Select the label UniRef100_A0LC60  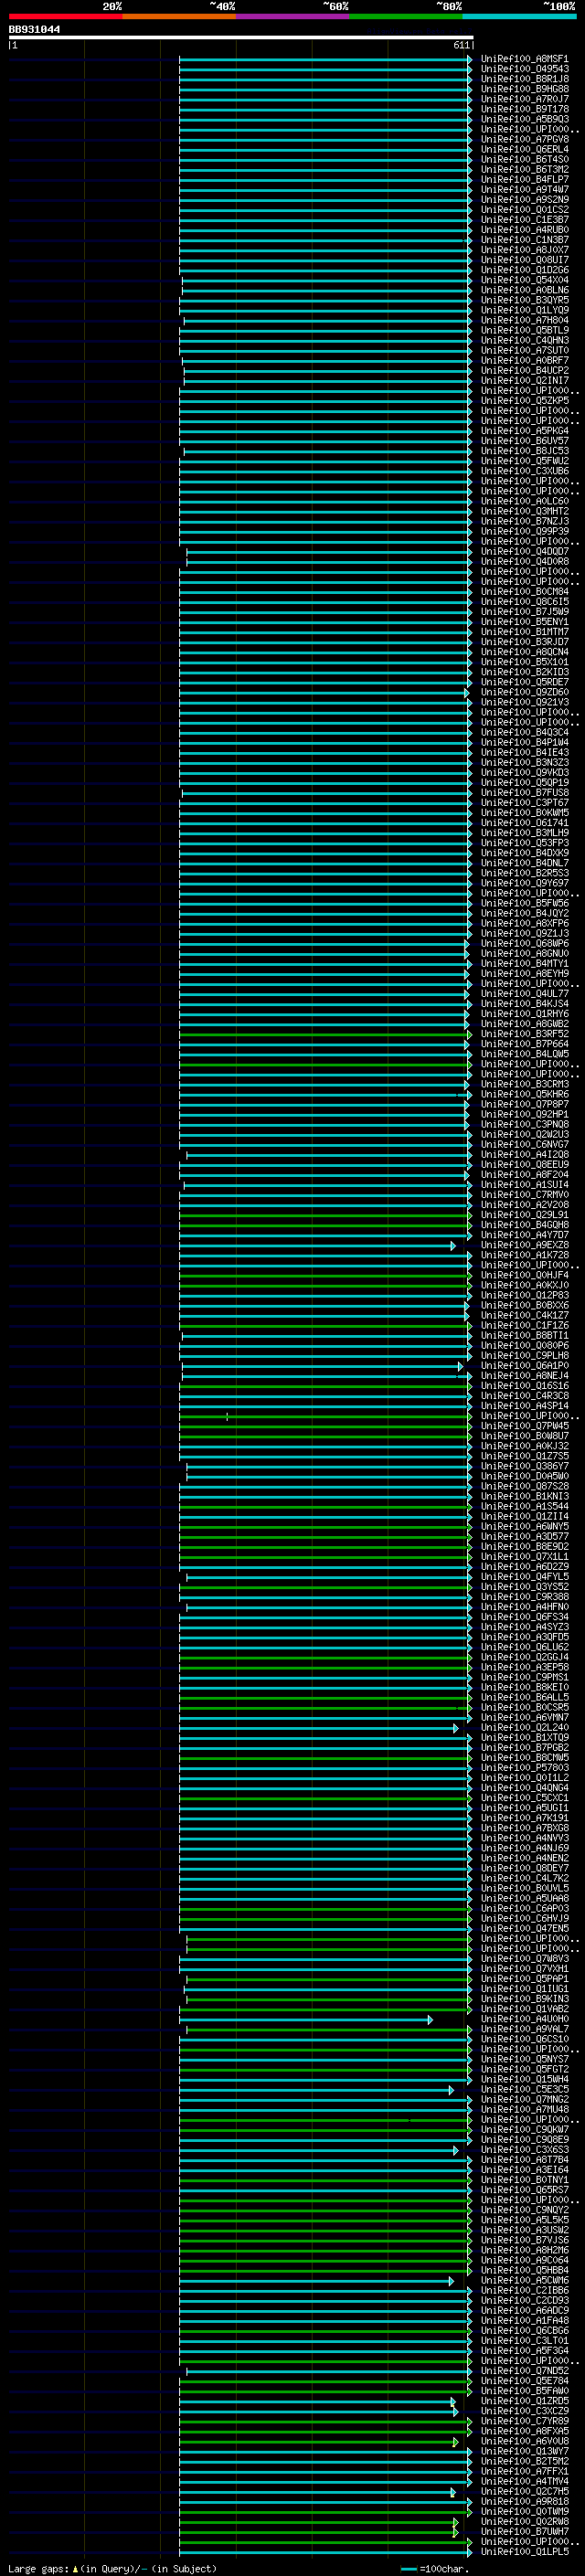[x=524, y=501]
